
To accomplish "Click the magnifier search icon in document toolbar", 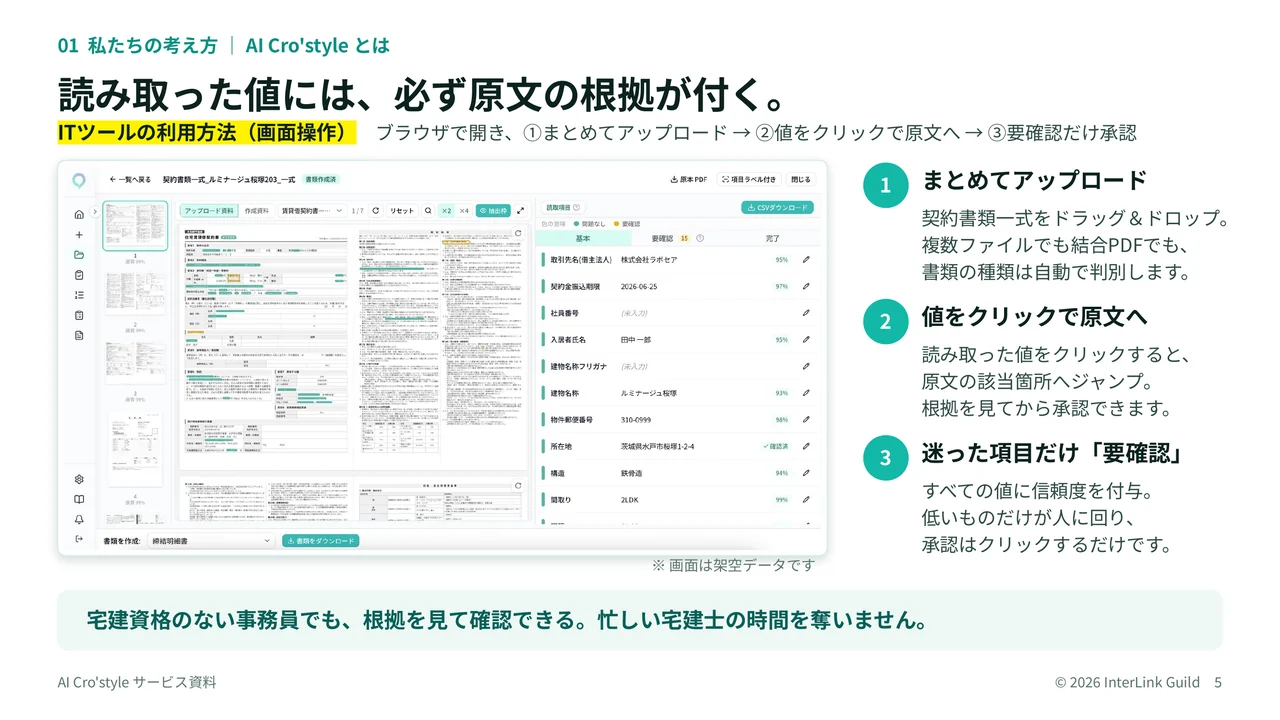I will pos(428,211).
